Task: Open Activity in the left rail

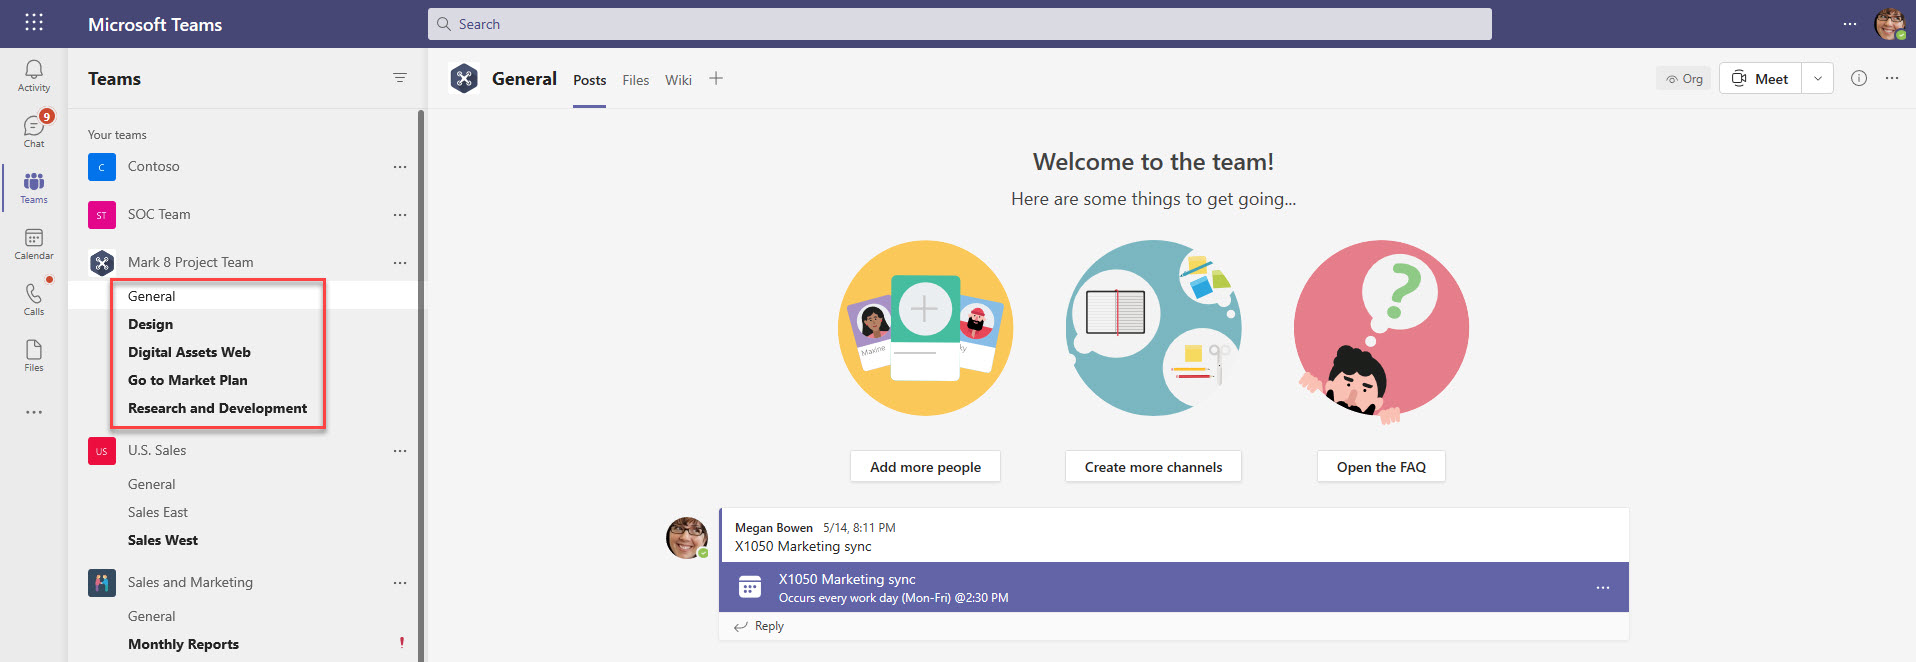Action: (34, 75)
